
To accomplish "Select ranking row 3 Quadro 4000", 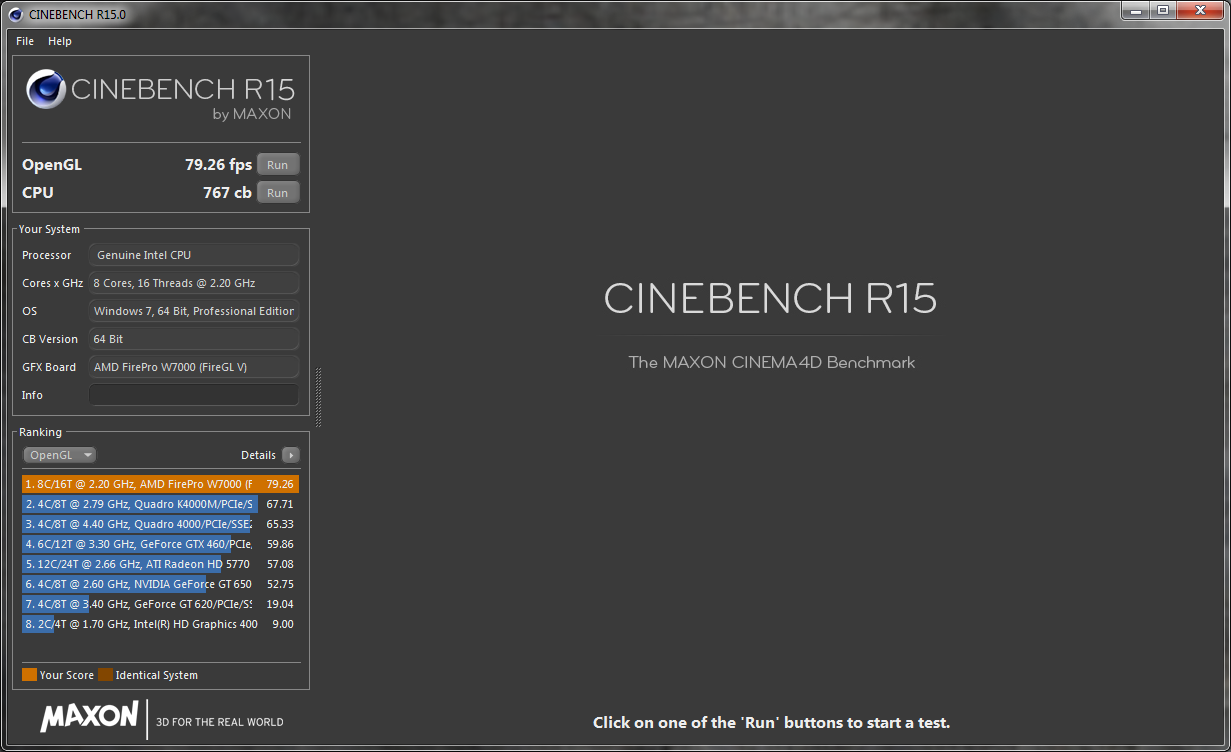I will point(160,524).
